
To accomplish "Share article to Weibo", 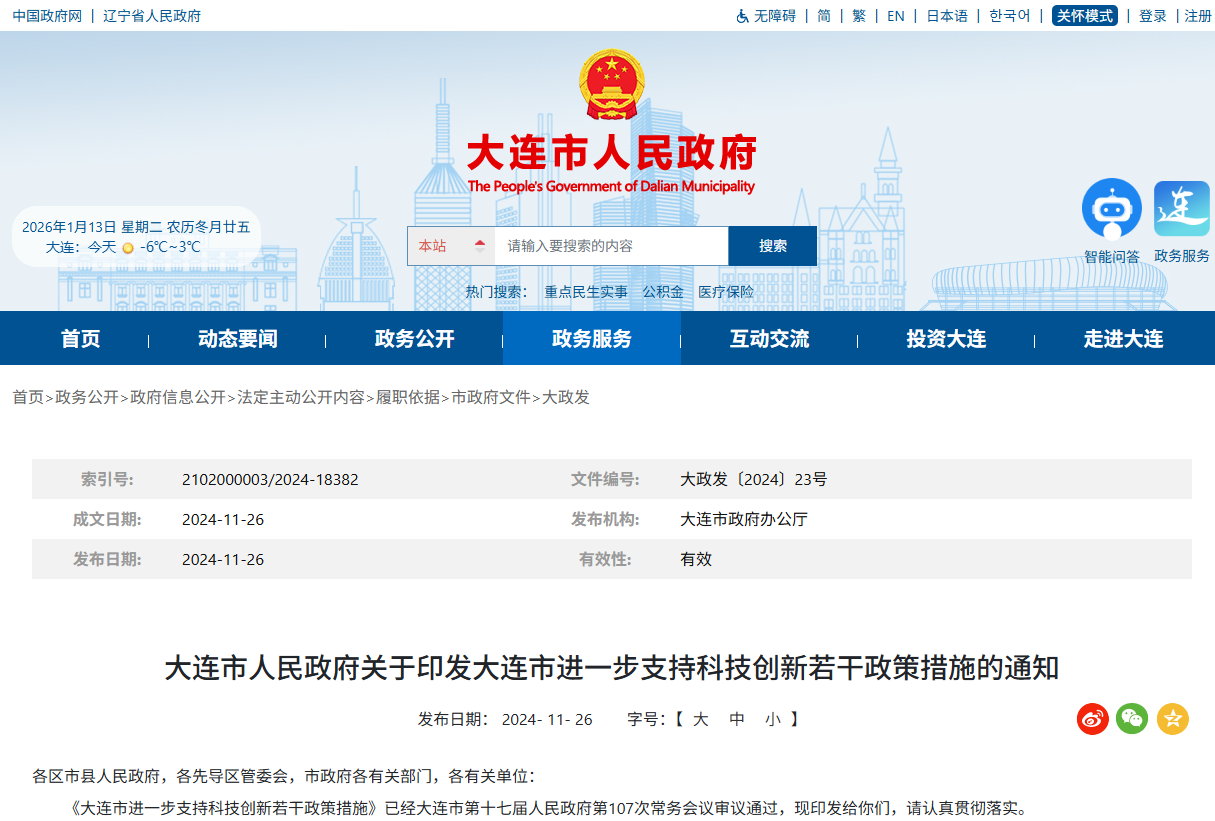I will click(1091, 718).
